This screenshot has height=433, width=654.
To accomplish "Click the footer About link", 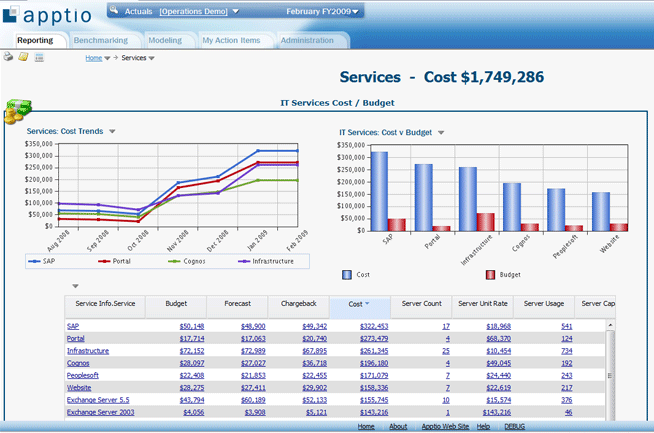I will (x=398, y=426).
